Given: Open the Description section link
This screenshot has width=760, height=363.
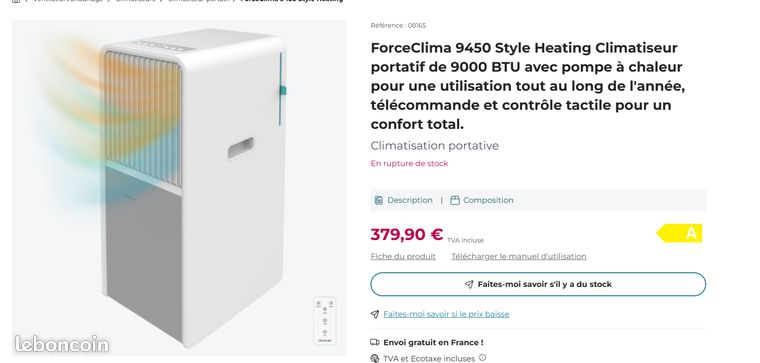Looking at the screenshot, I should 410,200.
